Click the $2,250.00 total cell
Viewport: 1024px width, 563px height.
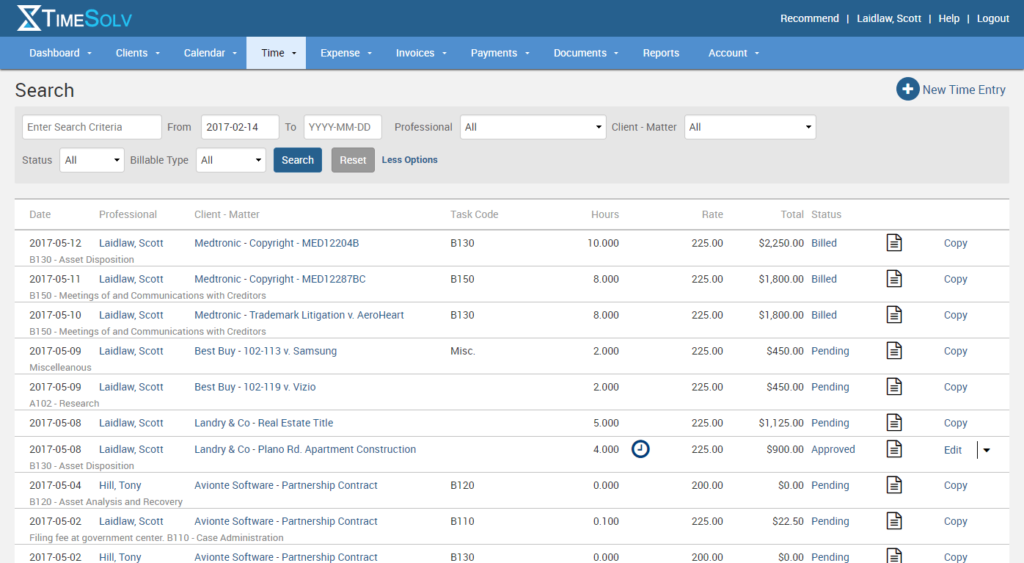click(x=781, y=243)
